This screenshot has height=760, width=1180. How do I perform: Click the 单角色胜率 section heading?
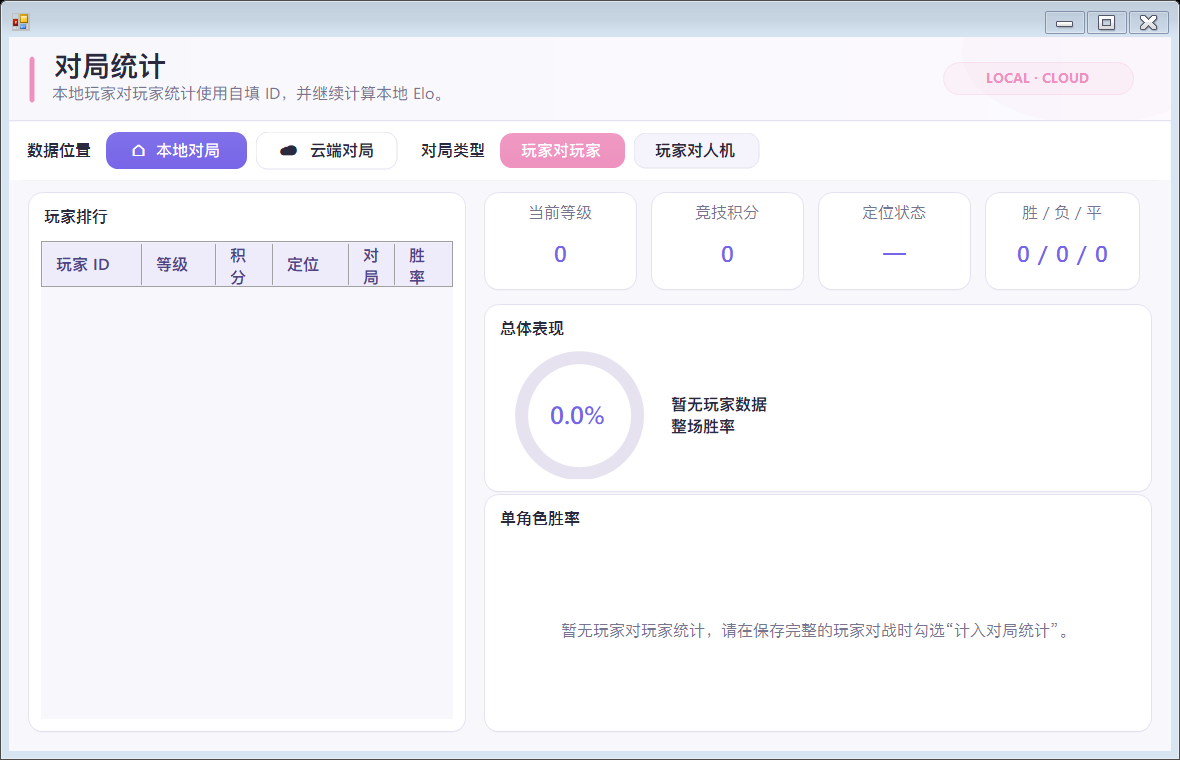click(x=540, y=518)
